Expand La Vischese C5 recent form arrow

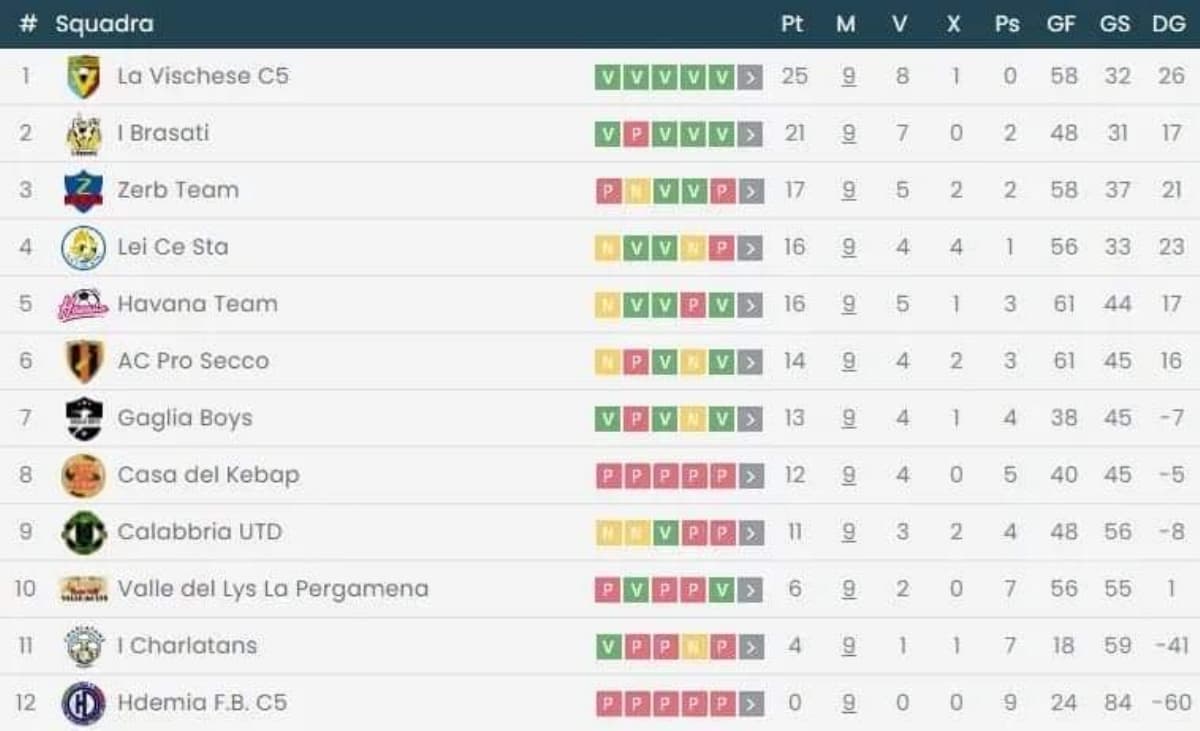[x=751, y=77]
